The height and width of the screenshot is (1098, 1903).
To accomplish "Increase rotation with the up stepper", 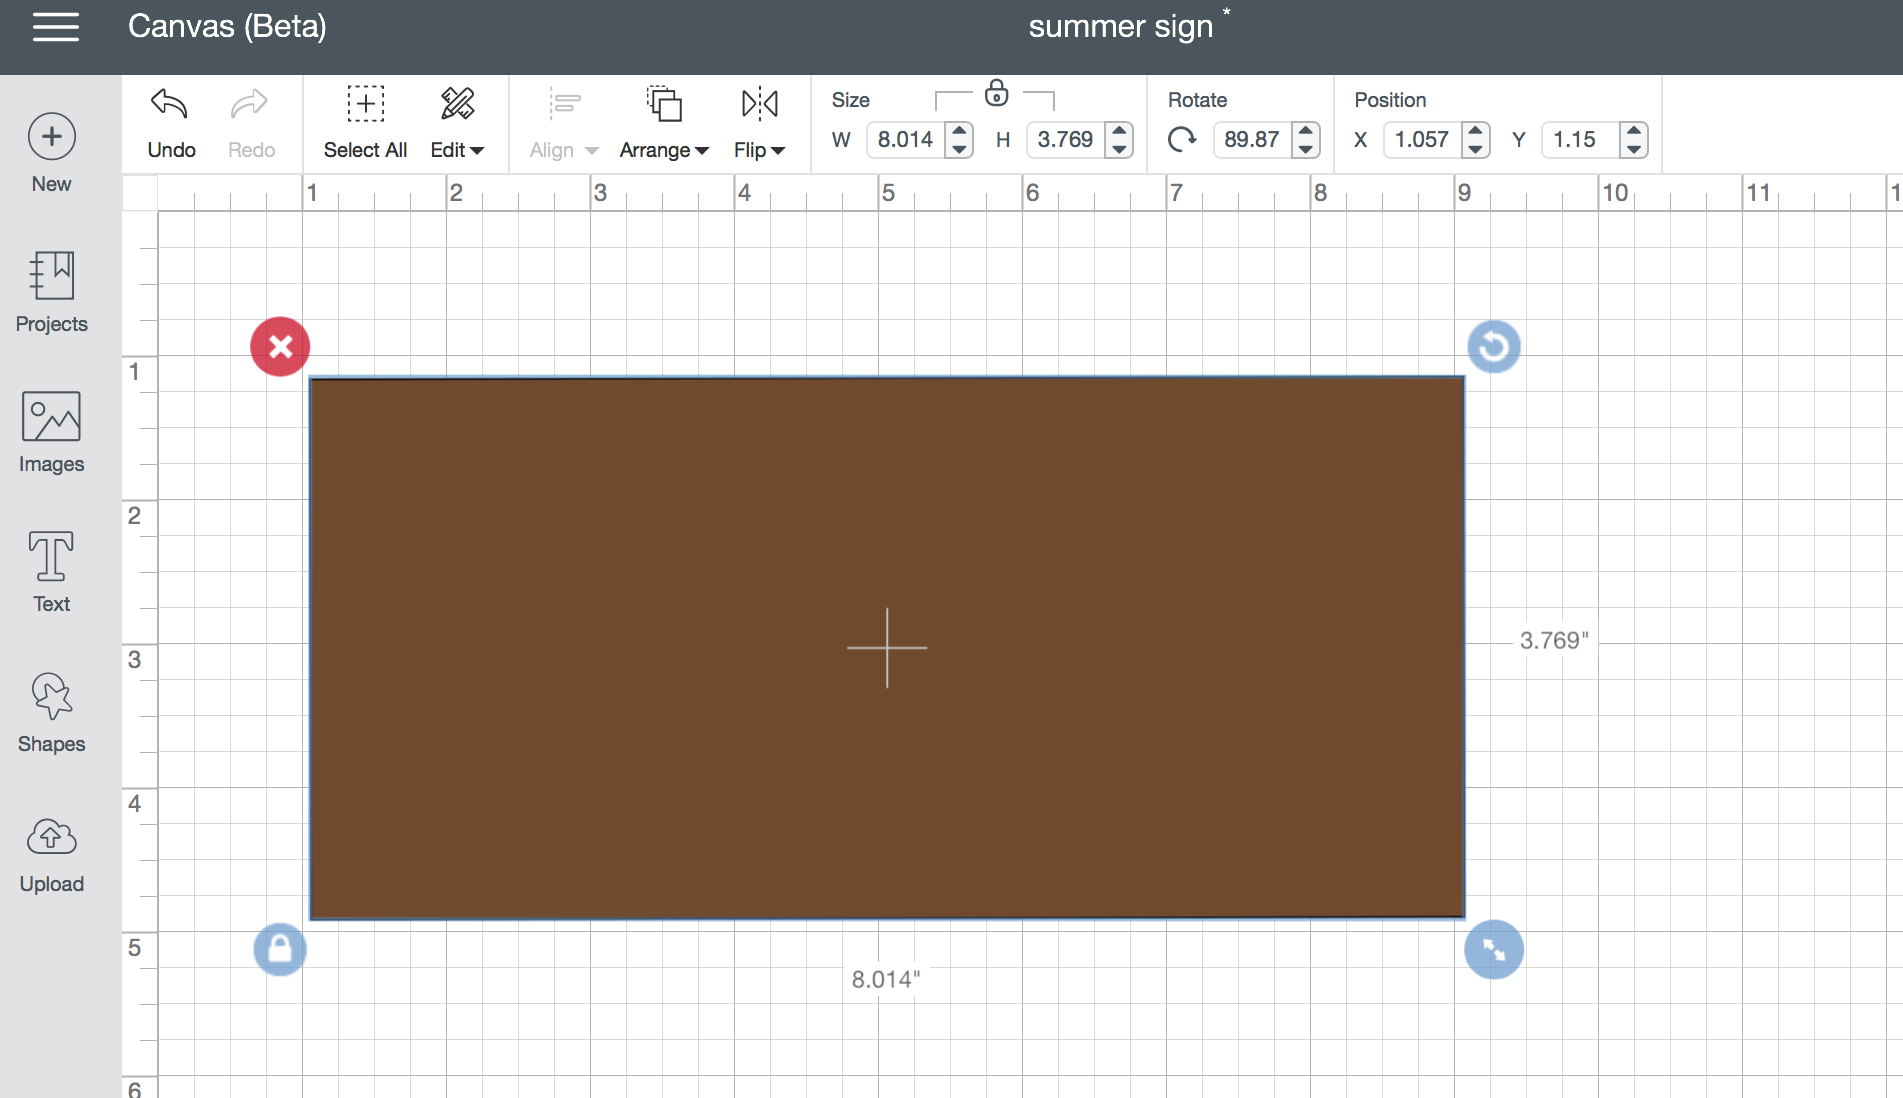I will 1305,131.
